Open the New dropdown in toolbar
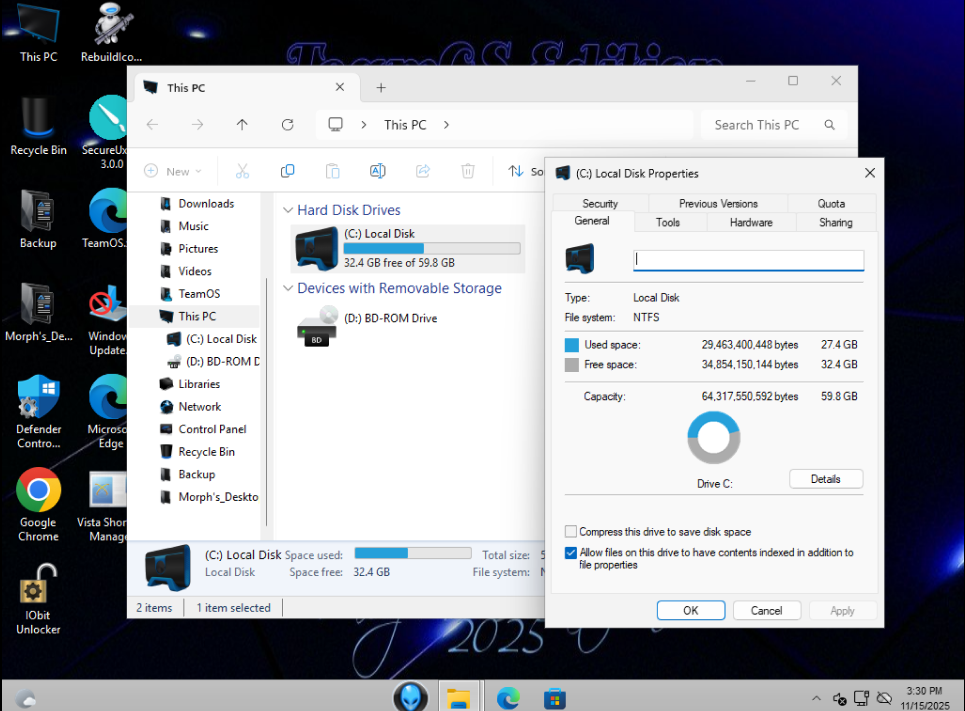Screen dimensions: 965x711 173,171
